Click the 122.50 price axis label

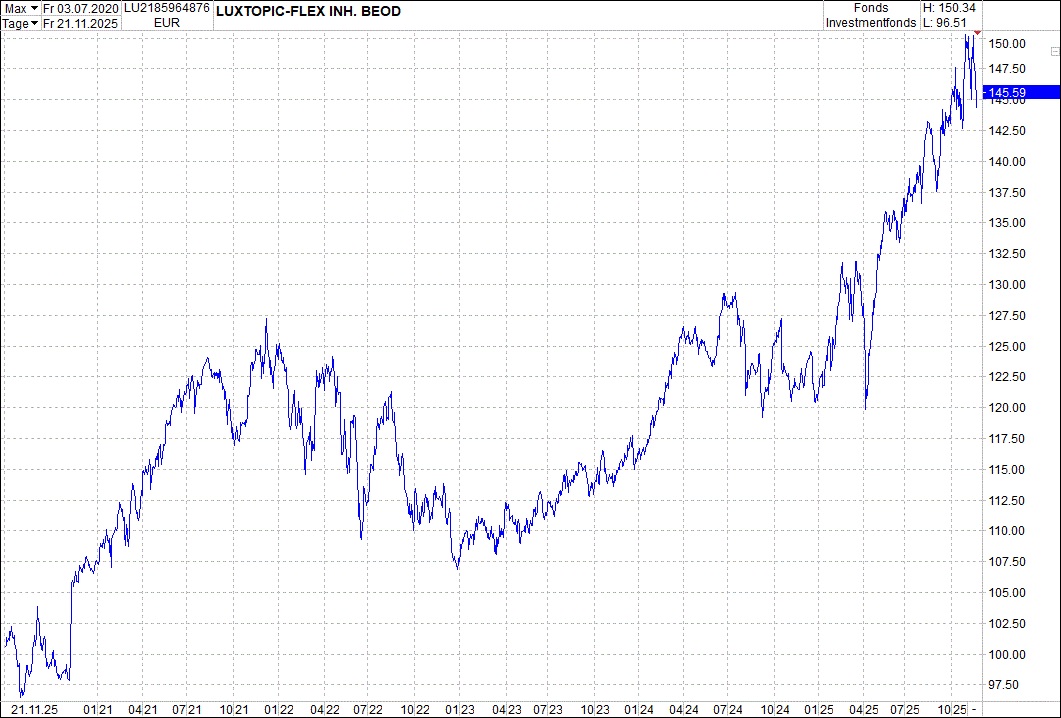[1007, 377]
